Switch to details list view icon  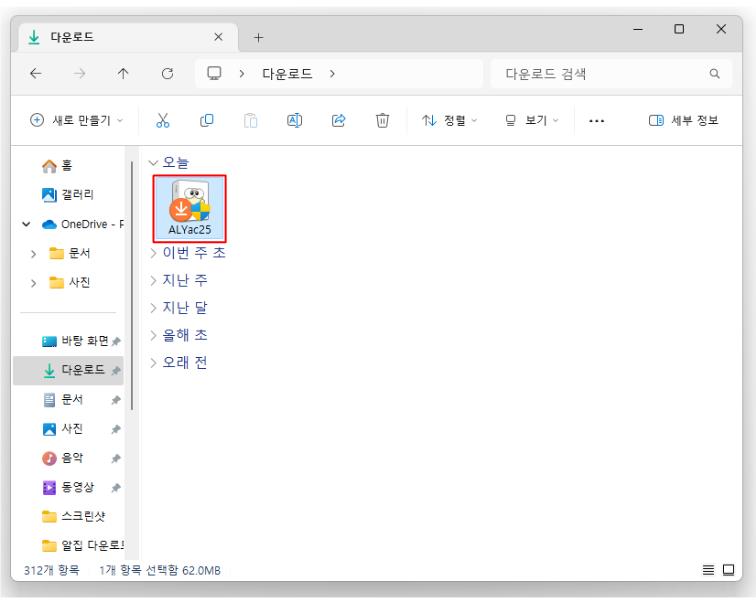click(x=708, y=570)
